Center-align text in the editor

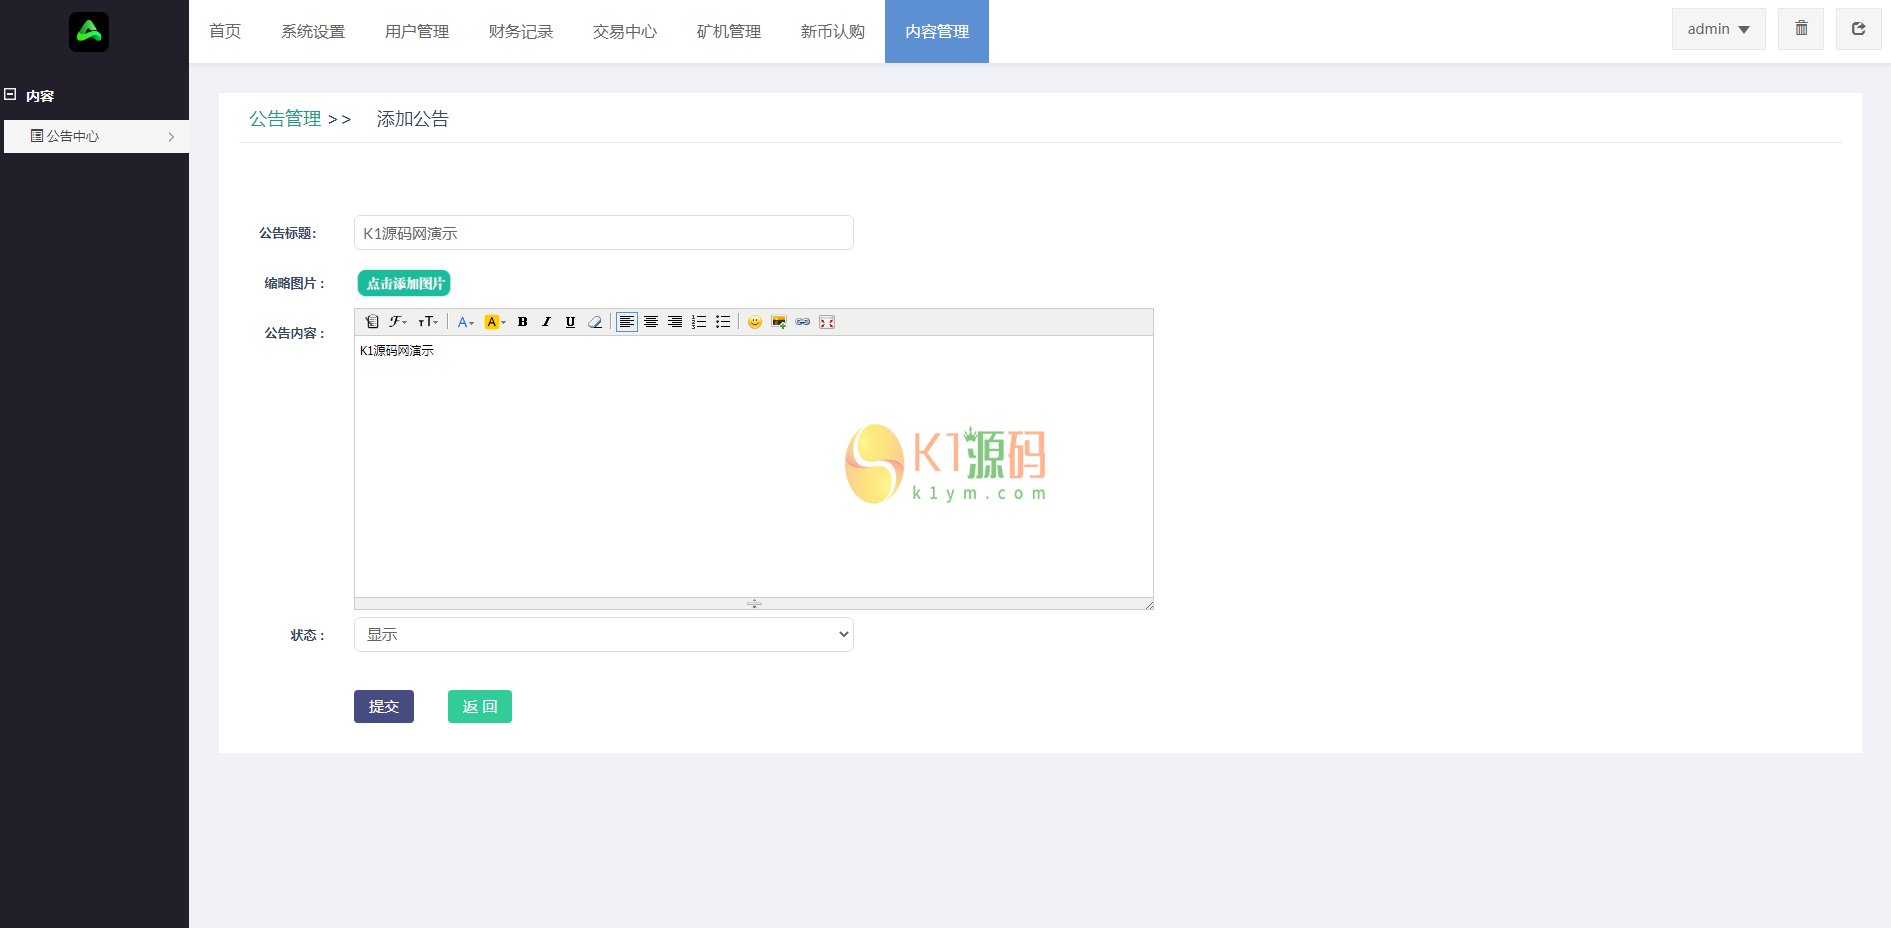pos(651,322)
